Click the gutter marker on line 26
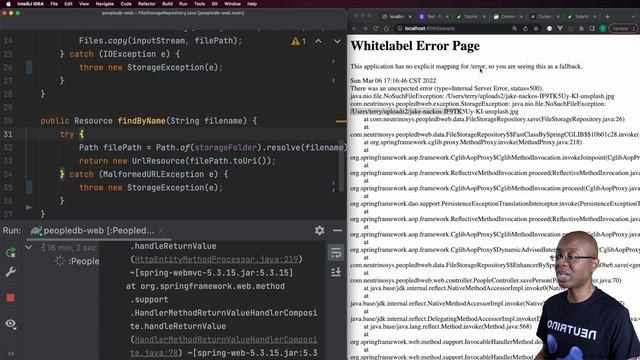The image size is (640, 360). coord(29,67)
